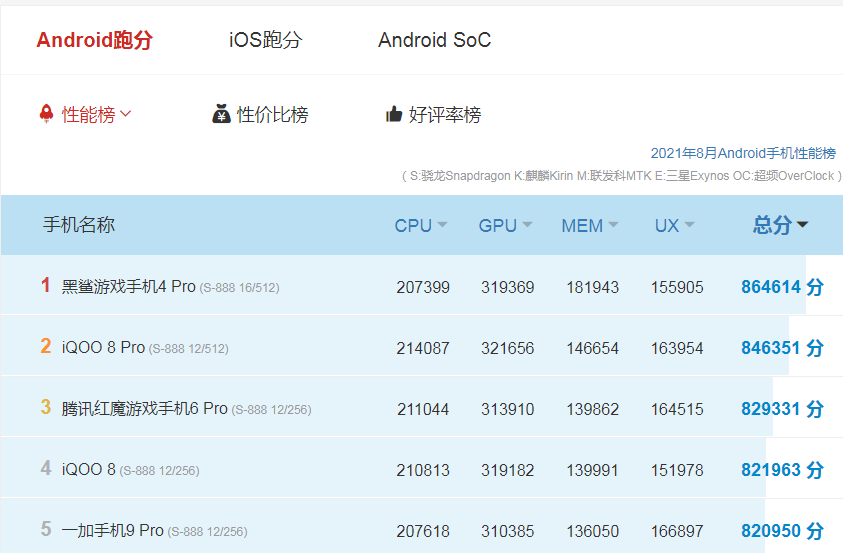Click the total score 821963 分
The width and height of the screenshot is (843, 553).
click(782, 470)
